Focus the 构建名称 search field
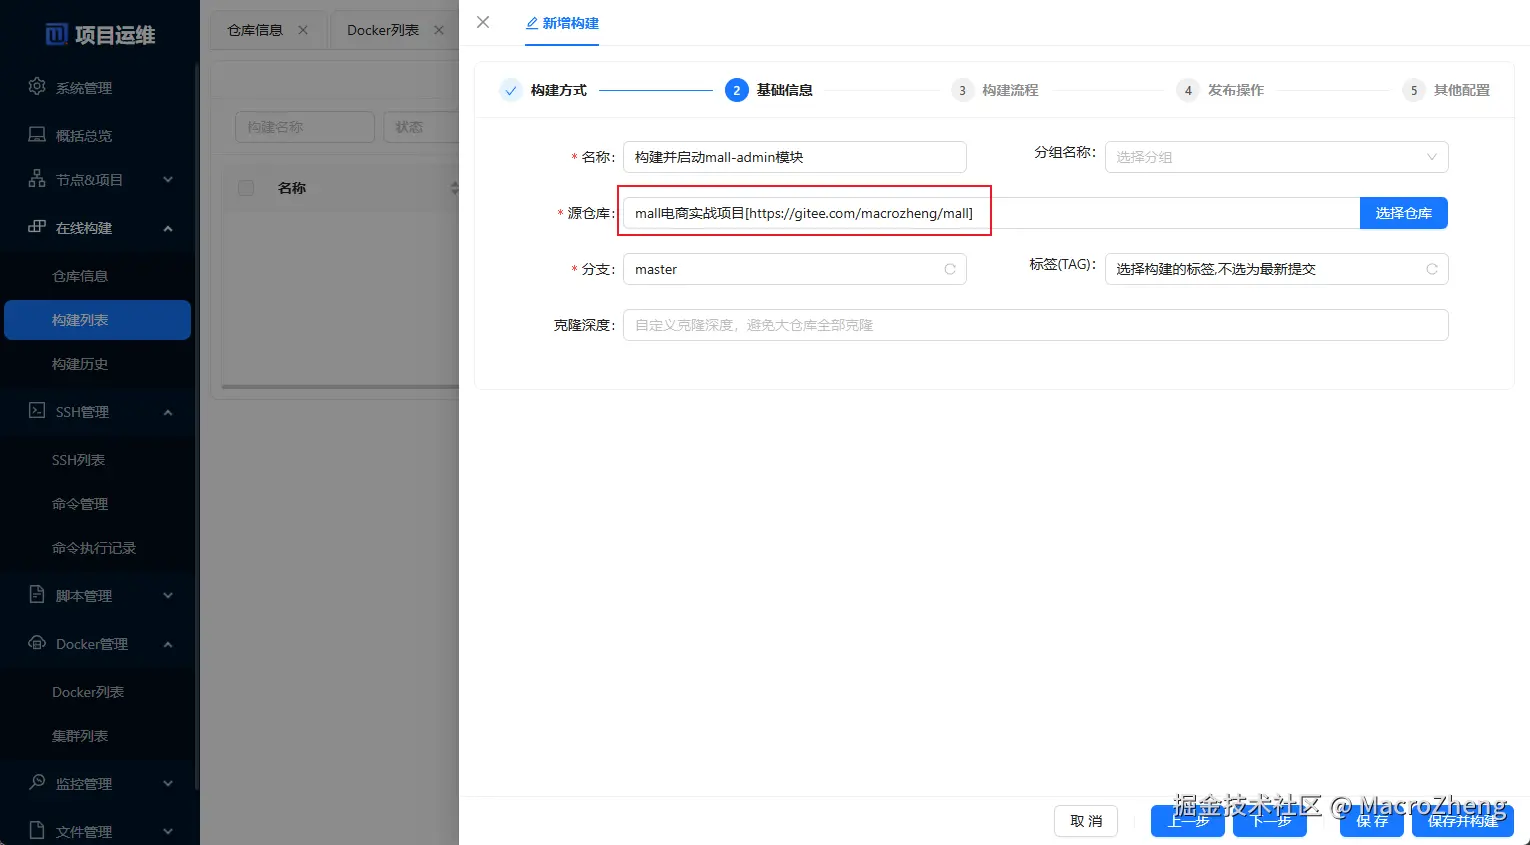This screenshot has width=1530, height=845. pos(305,127)
